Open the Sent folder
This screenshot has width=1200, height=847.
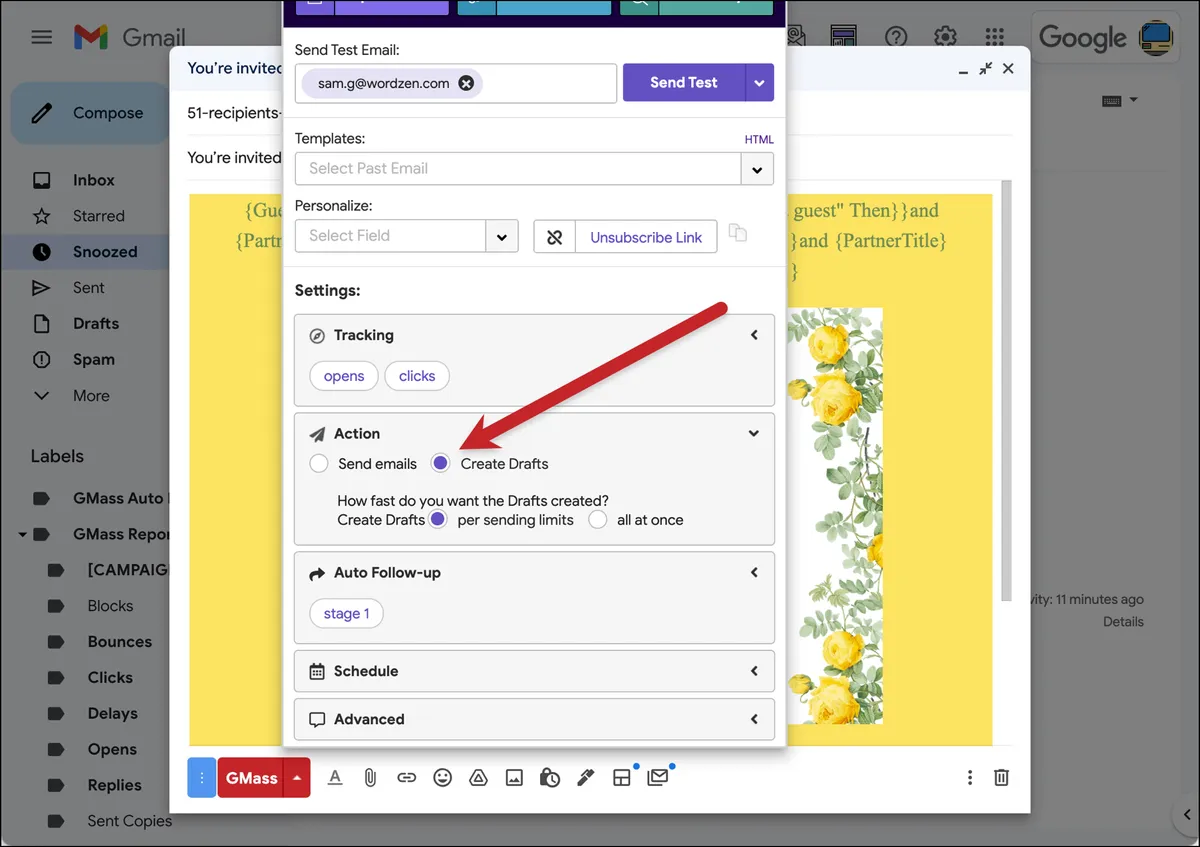(89, 288)
